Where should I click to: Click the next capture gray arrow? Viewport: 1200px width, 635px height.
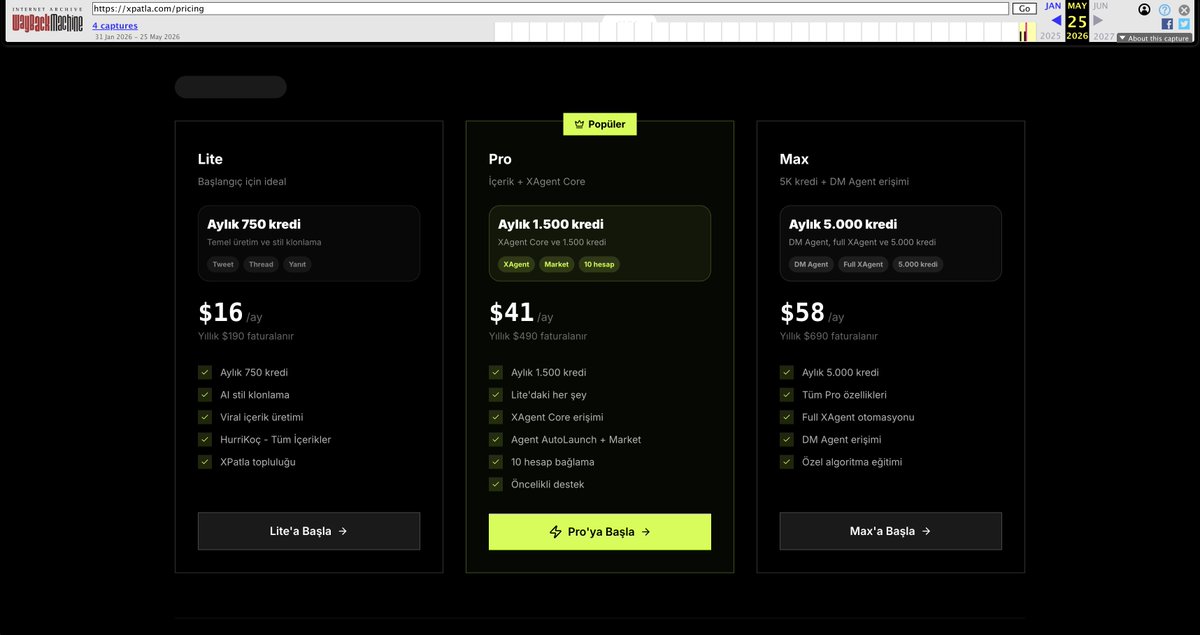click(x=1098, y=20)
